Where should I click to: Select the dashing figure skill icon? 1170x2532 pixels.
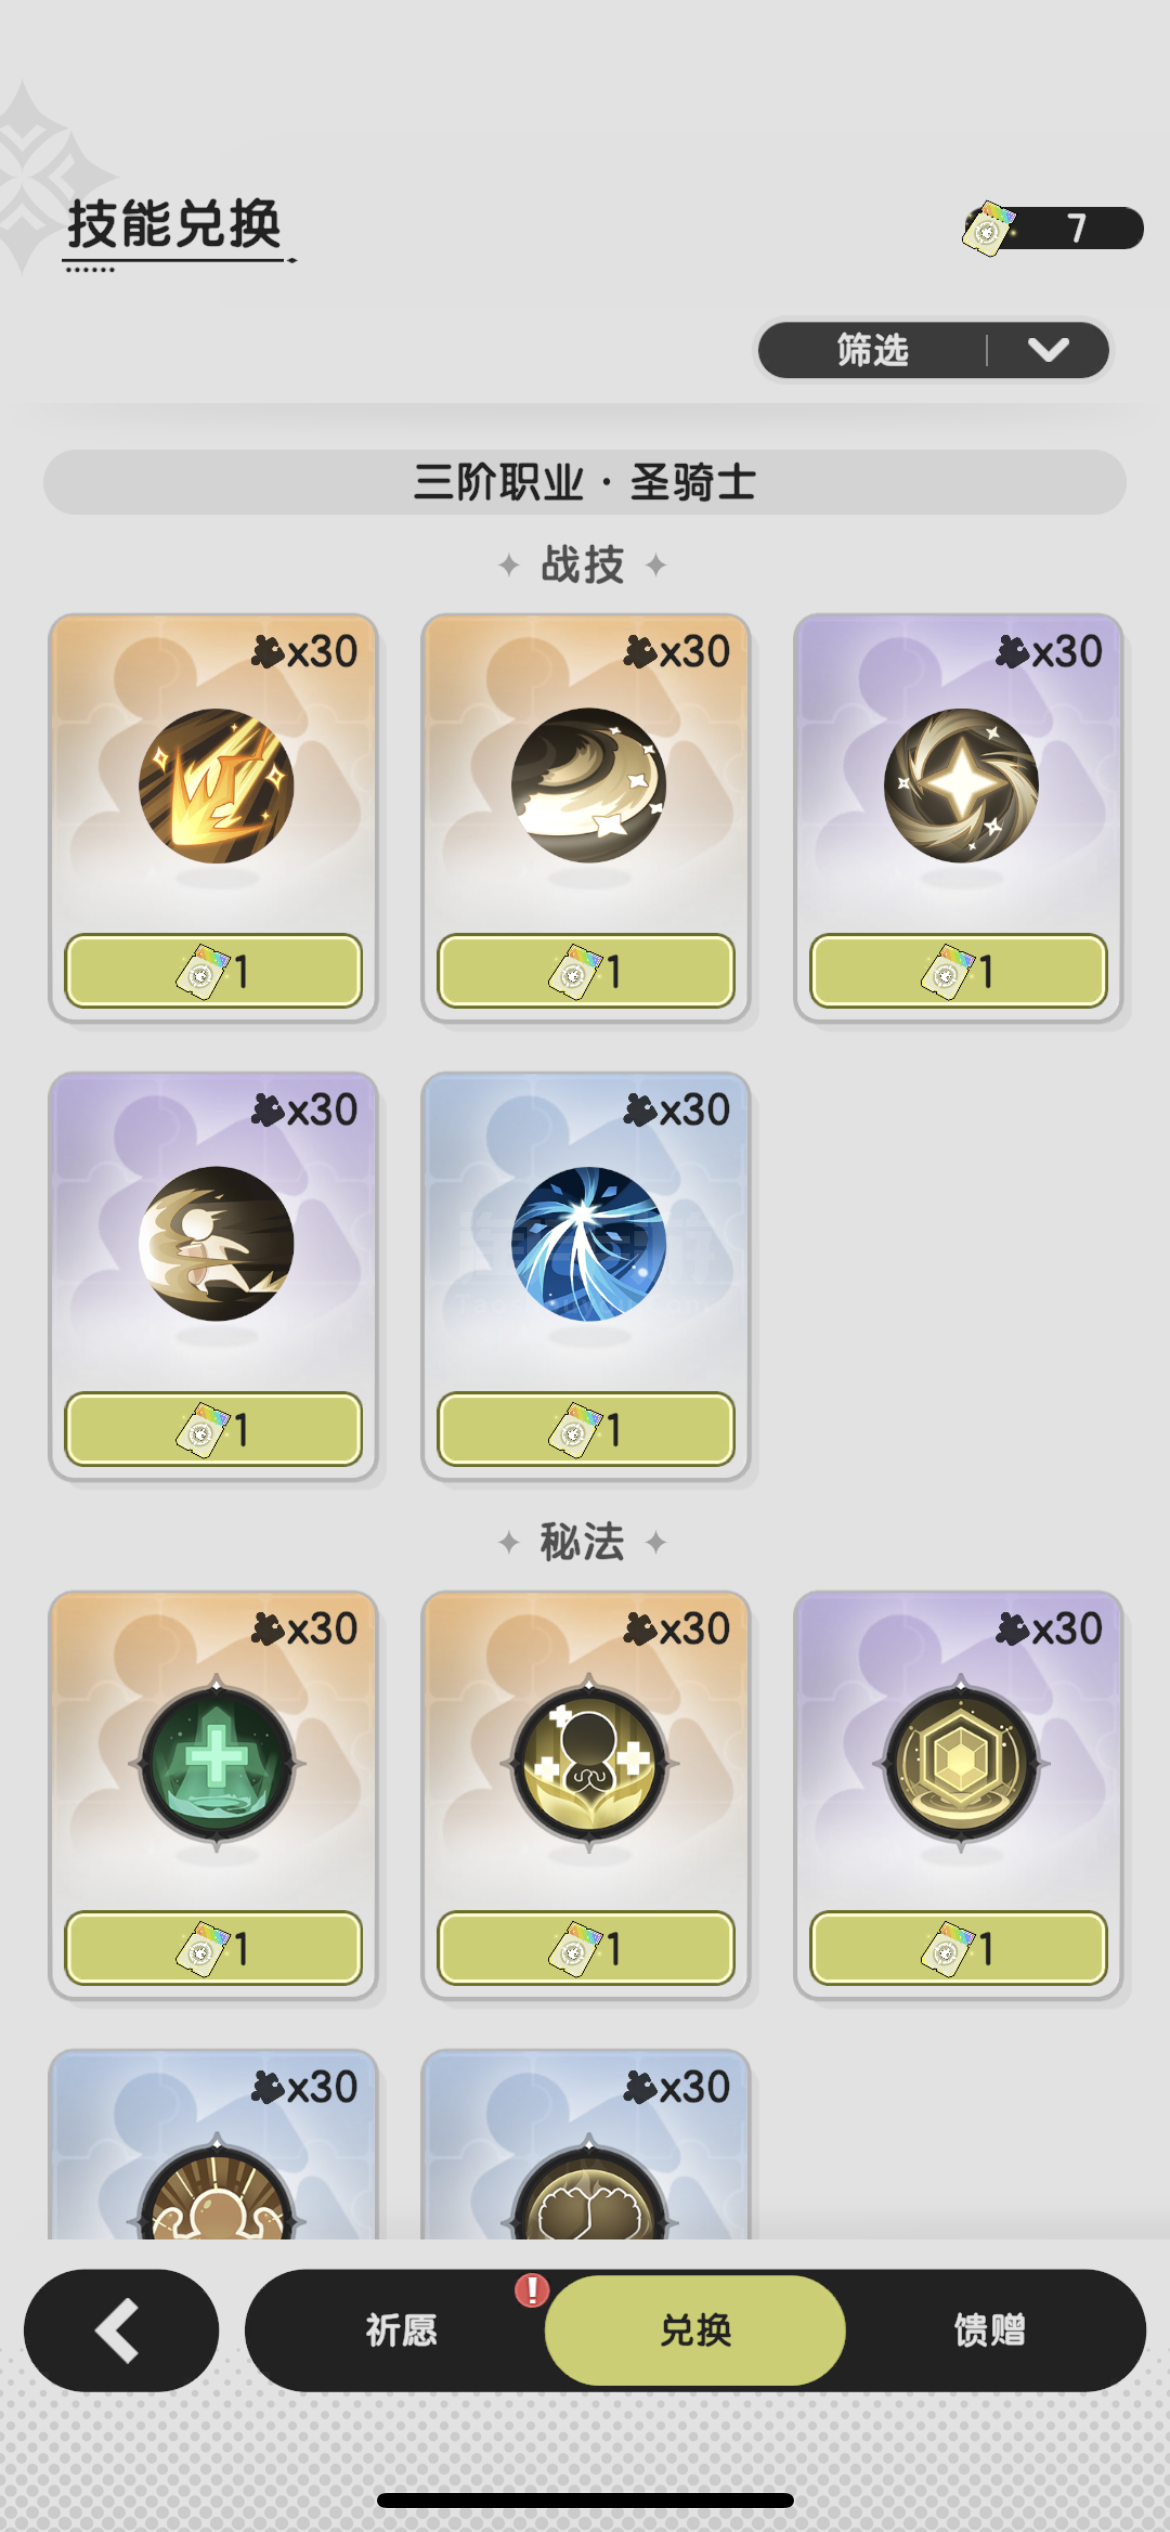tap(216, 1244)
